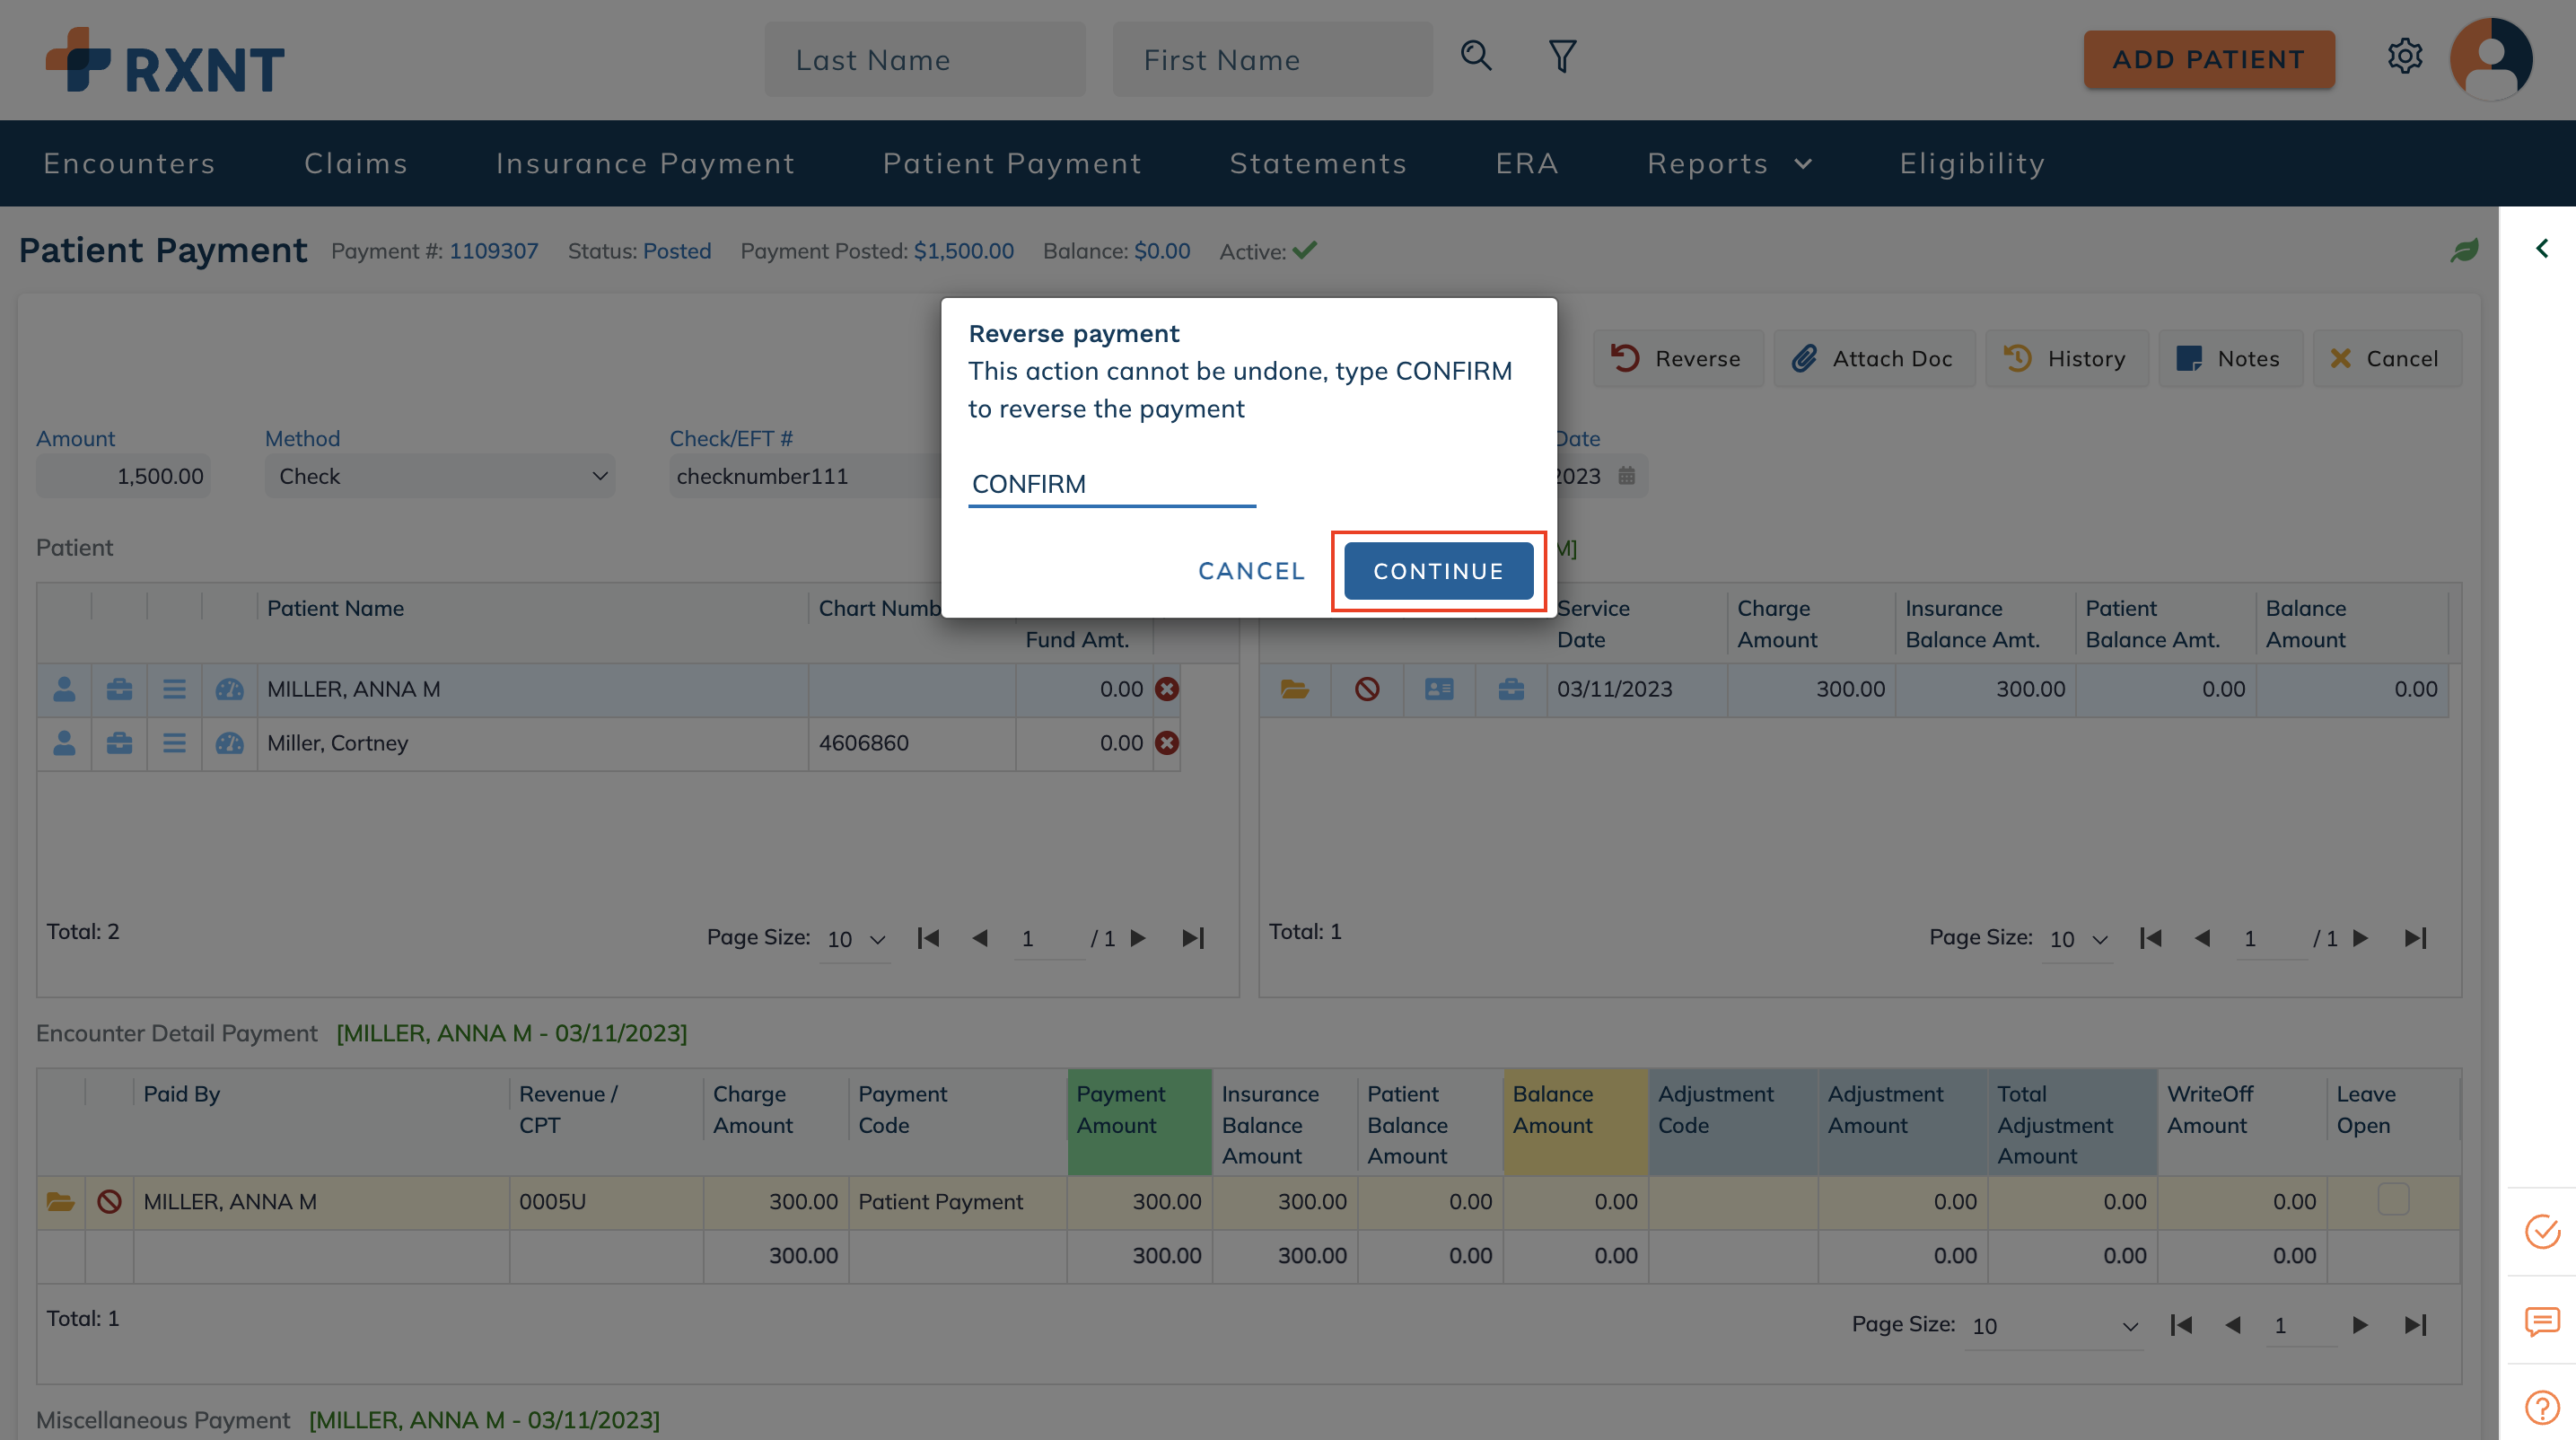Open Page Size dropdown in encounter table

click(x=2077, y=939)
